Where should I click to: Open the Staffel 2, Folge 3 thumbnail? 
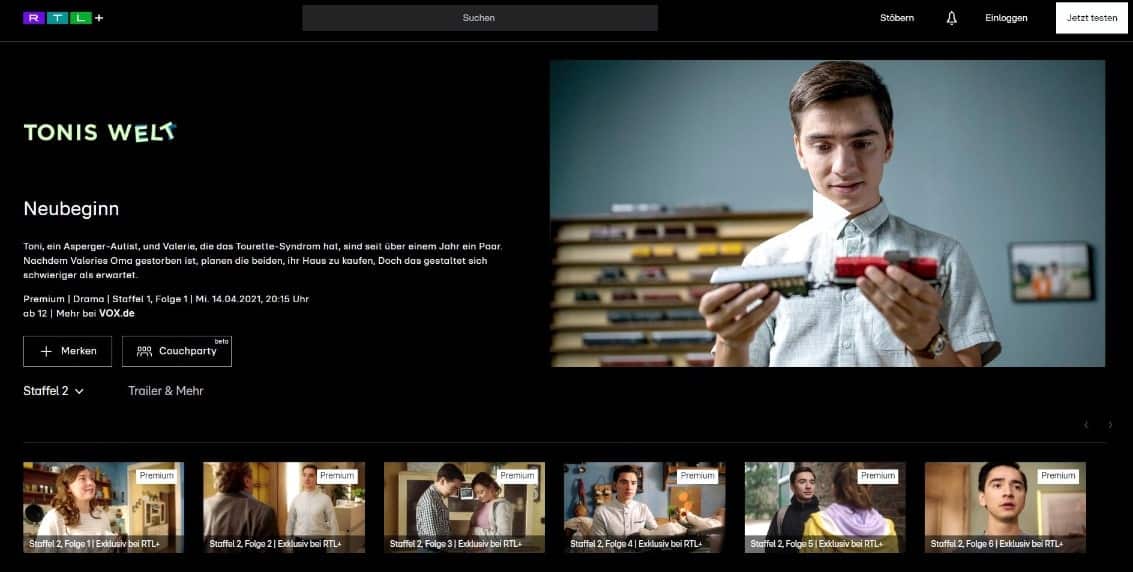[x=464, y=508]
